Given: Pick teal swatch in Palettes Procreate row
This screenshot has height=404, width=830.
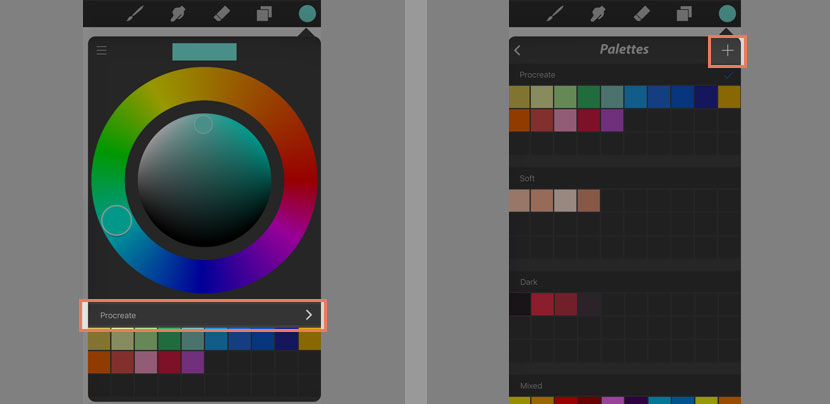Looking at the screenshot, I should (612, 97).
